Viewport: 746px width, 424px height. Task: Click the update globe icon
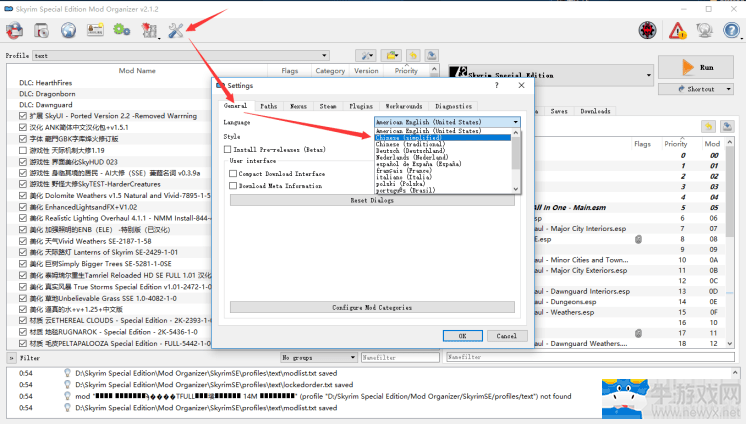(x=704, y=30)
